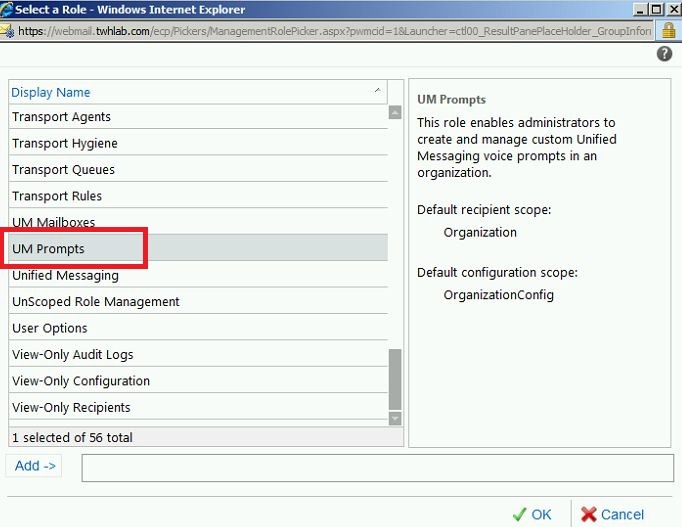
Task: Select the View-Only Audit Logs role
Action: pyautogui.click(x=198, y=354)
